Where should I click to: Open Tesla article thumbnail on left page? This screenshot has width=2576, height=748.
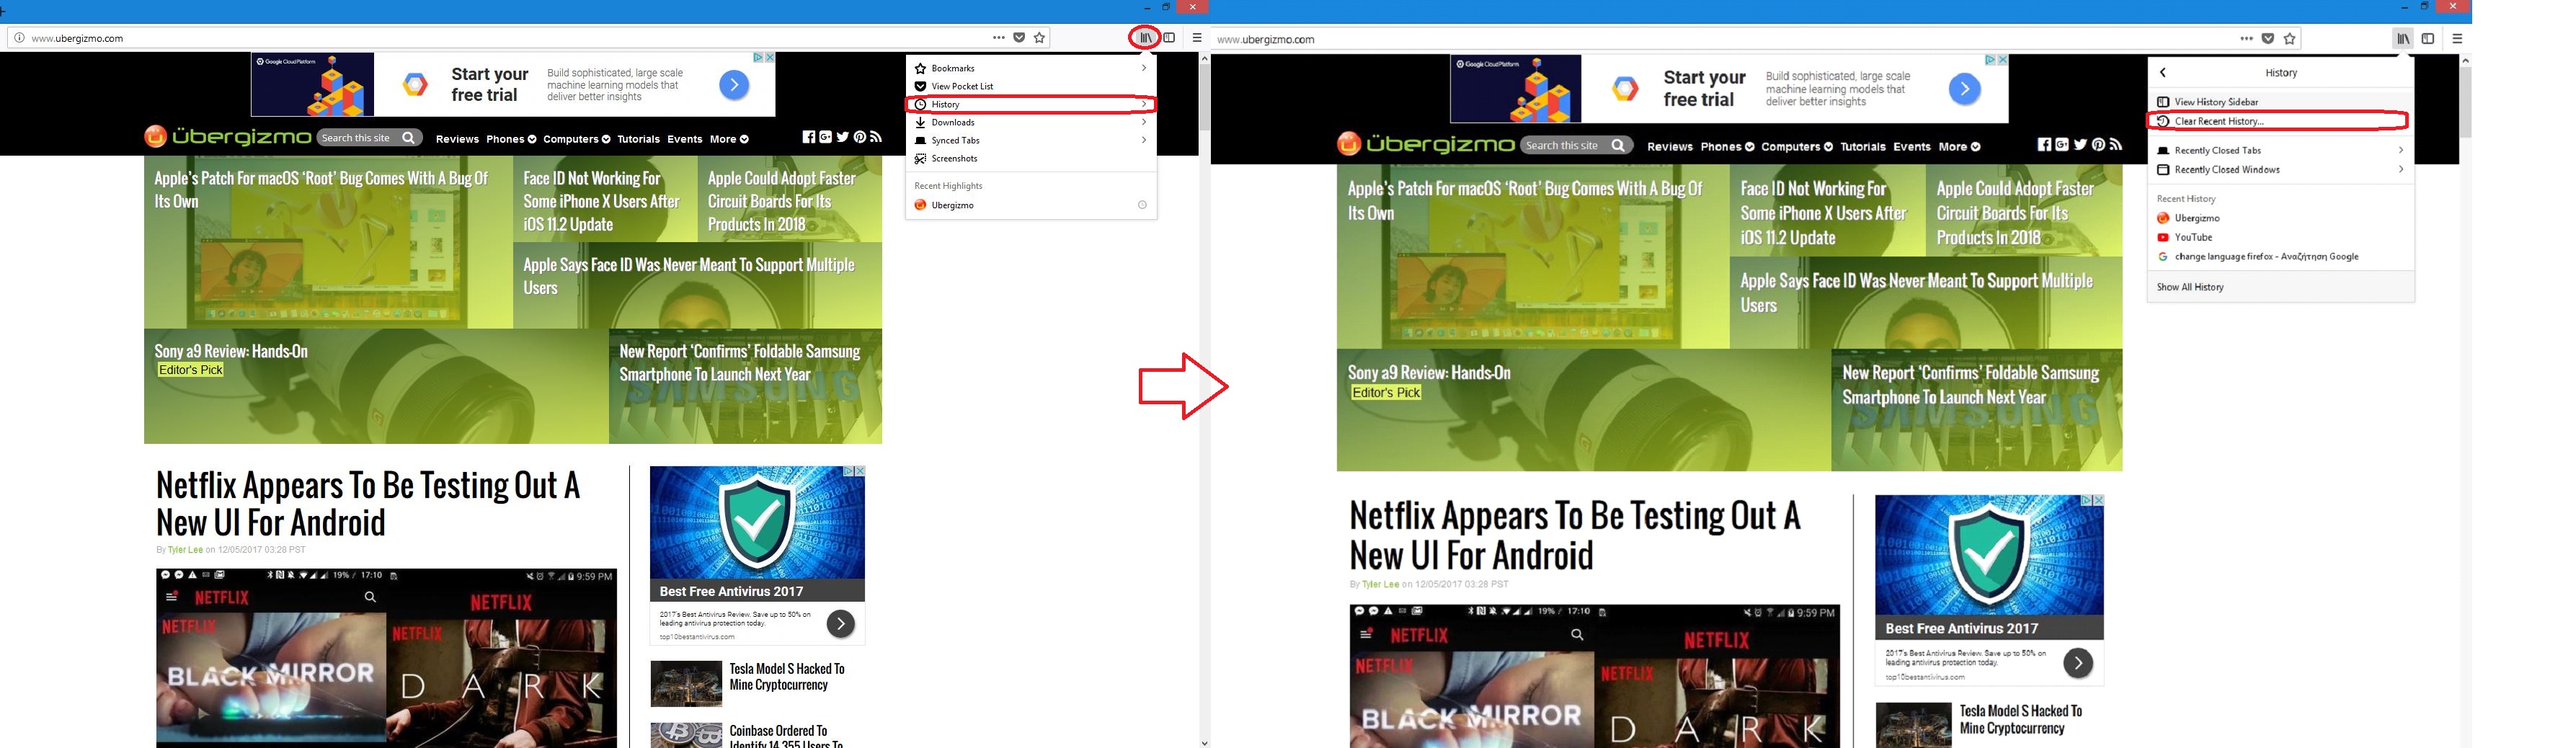(x=686, y=684)
